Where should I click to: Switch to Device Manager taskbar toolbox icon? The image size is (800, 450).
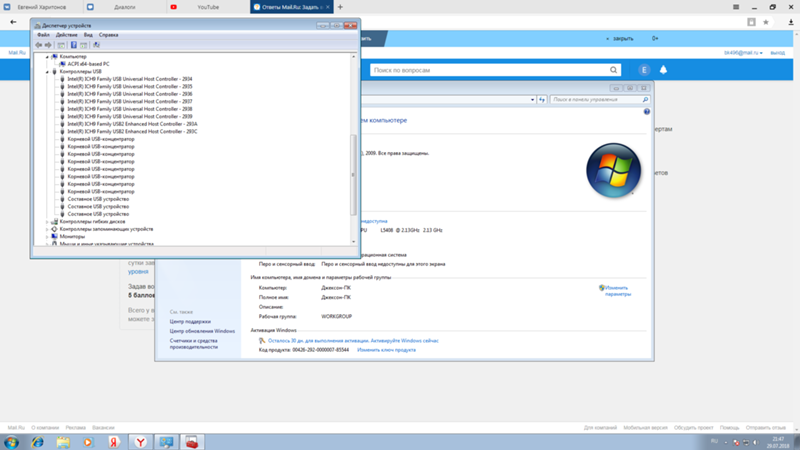pyautogui.click(x=192, y=442)
